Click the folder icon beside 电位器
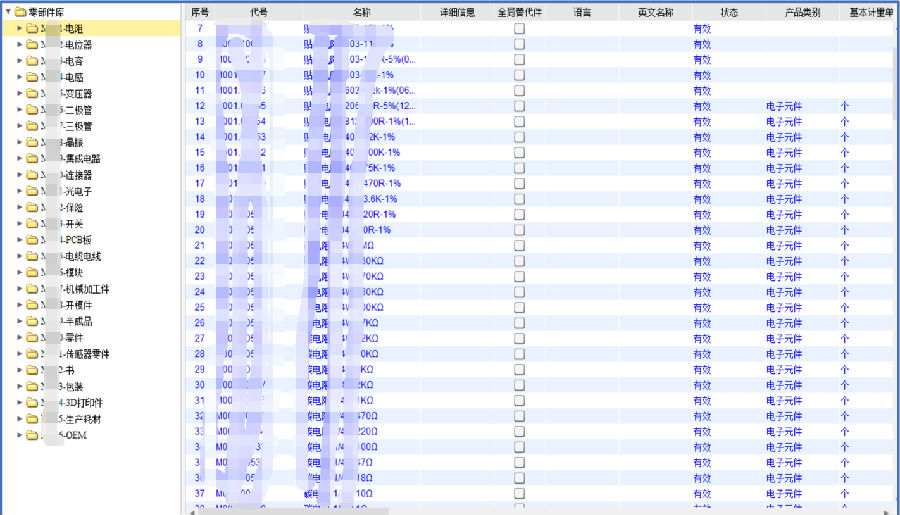 coord(32,44)
